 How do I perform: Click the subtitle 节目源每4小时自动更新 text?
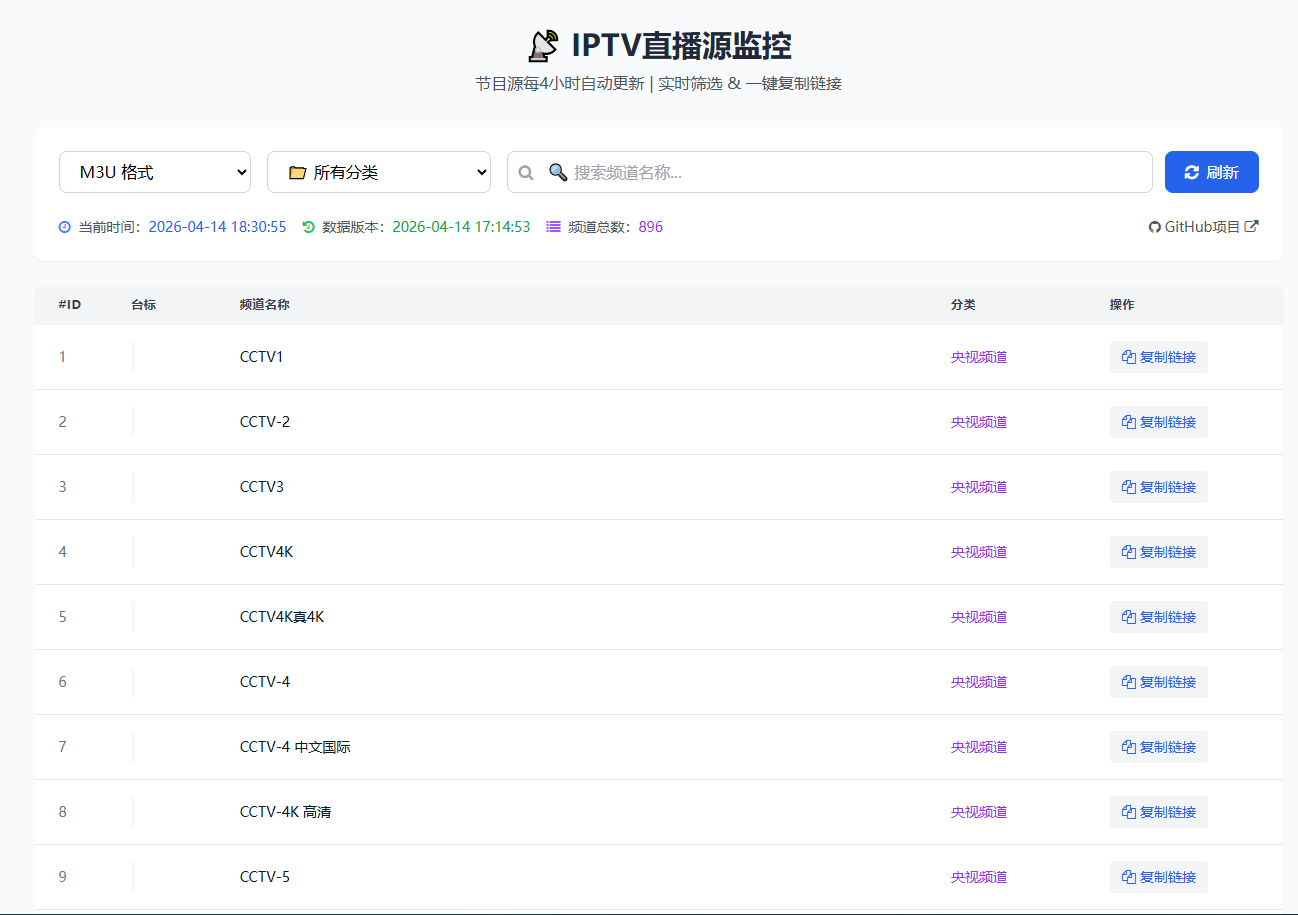(x=560, y=84)
